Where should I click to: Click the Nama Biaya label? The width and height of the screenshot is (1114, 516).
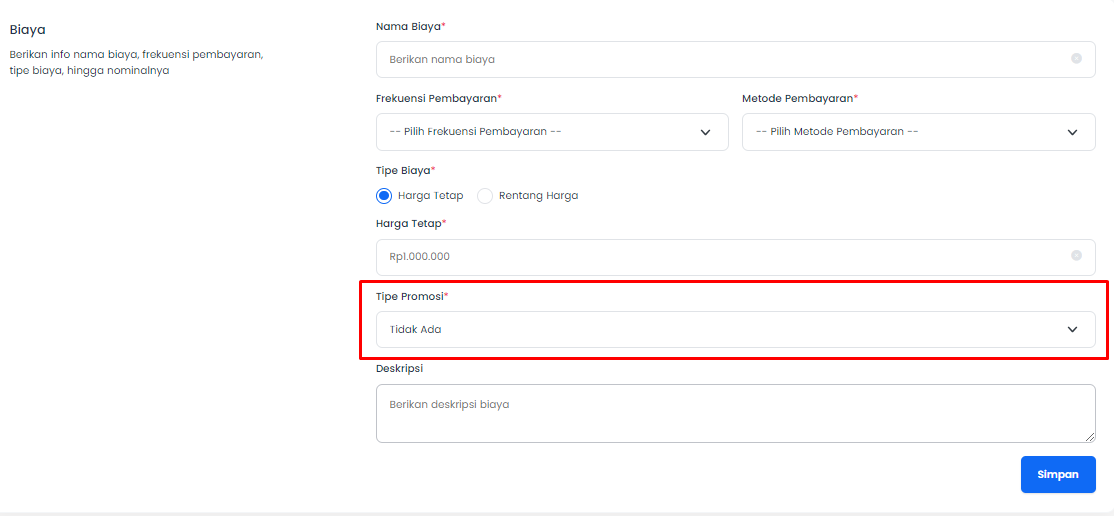[x=411, y=26]
